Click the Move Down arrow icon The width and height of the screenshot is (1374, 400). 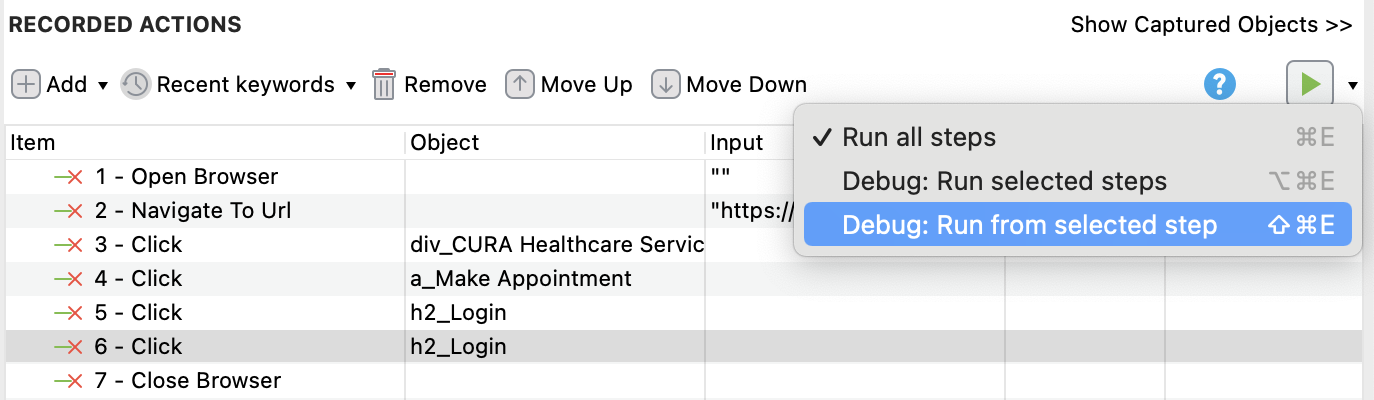(665, 85)
